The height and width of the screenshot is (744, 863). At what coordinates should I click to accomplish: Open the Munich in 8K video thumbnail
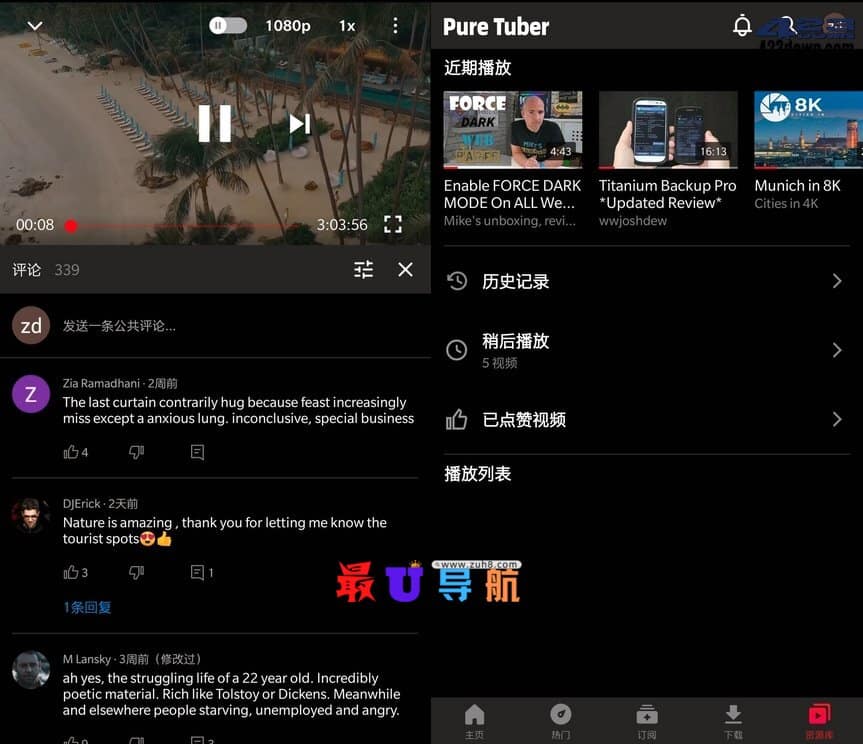click(809, 129)
